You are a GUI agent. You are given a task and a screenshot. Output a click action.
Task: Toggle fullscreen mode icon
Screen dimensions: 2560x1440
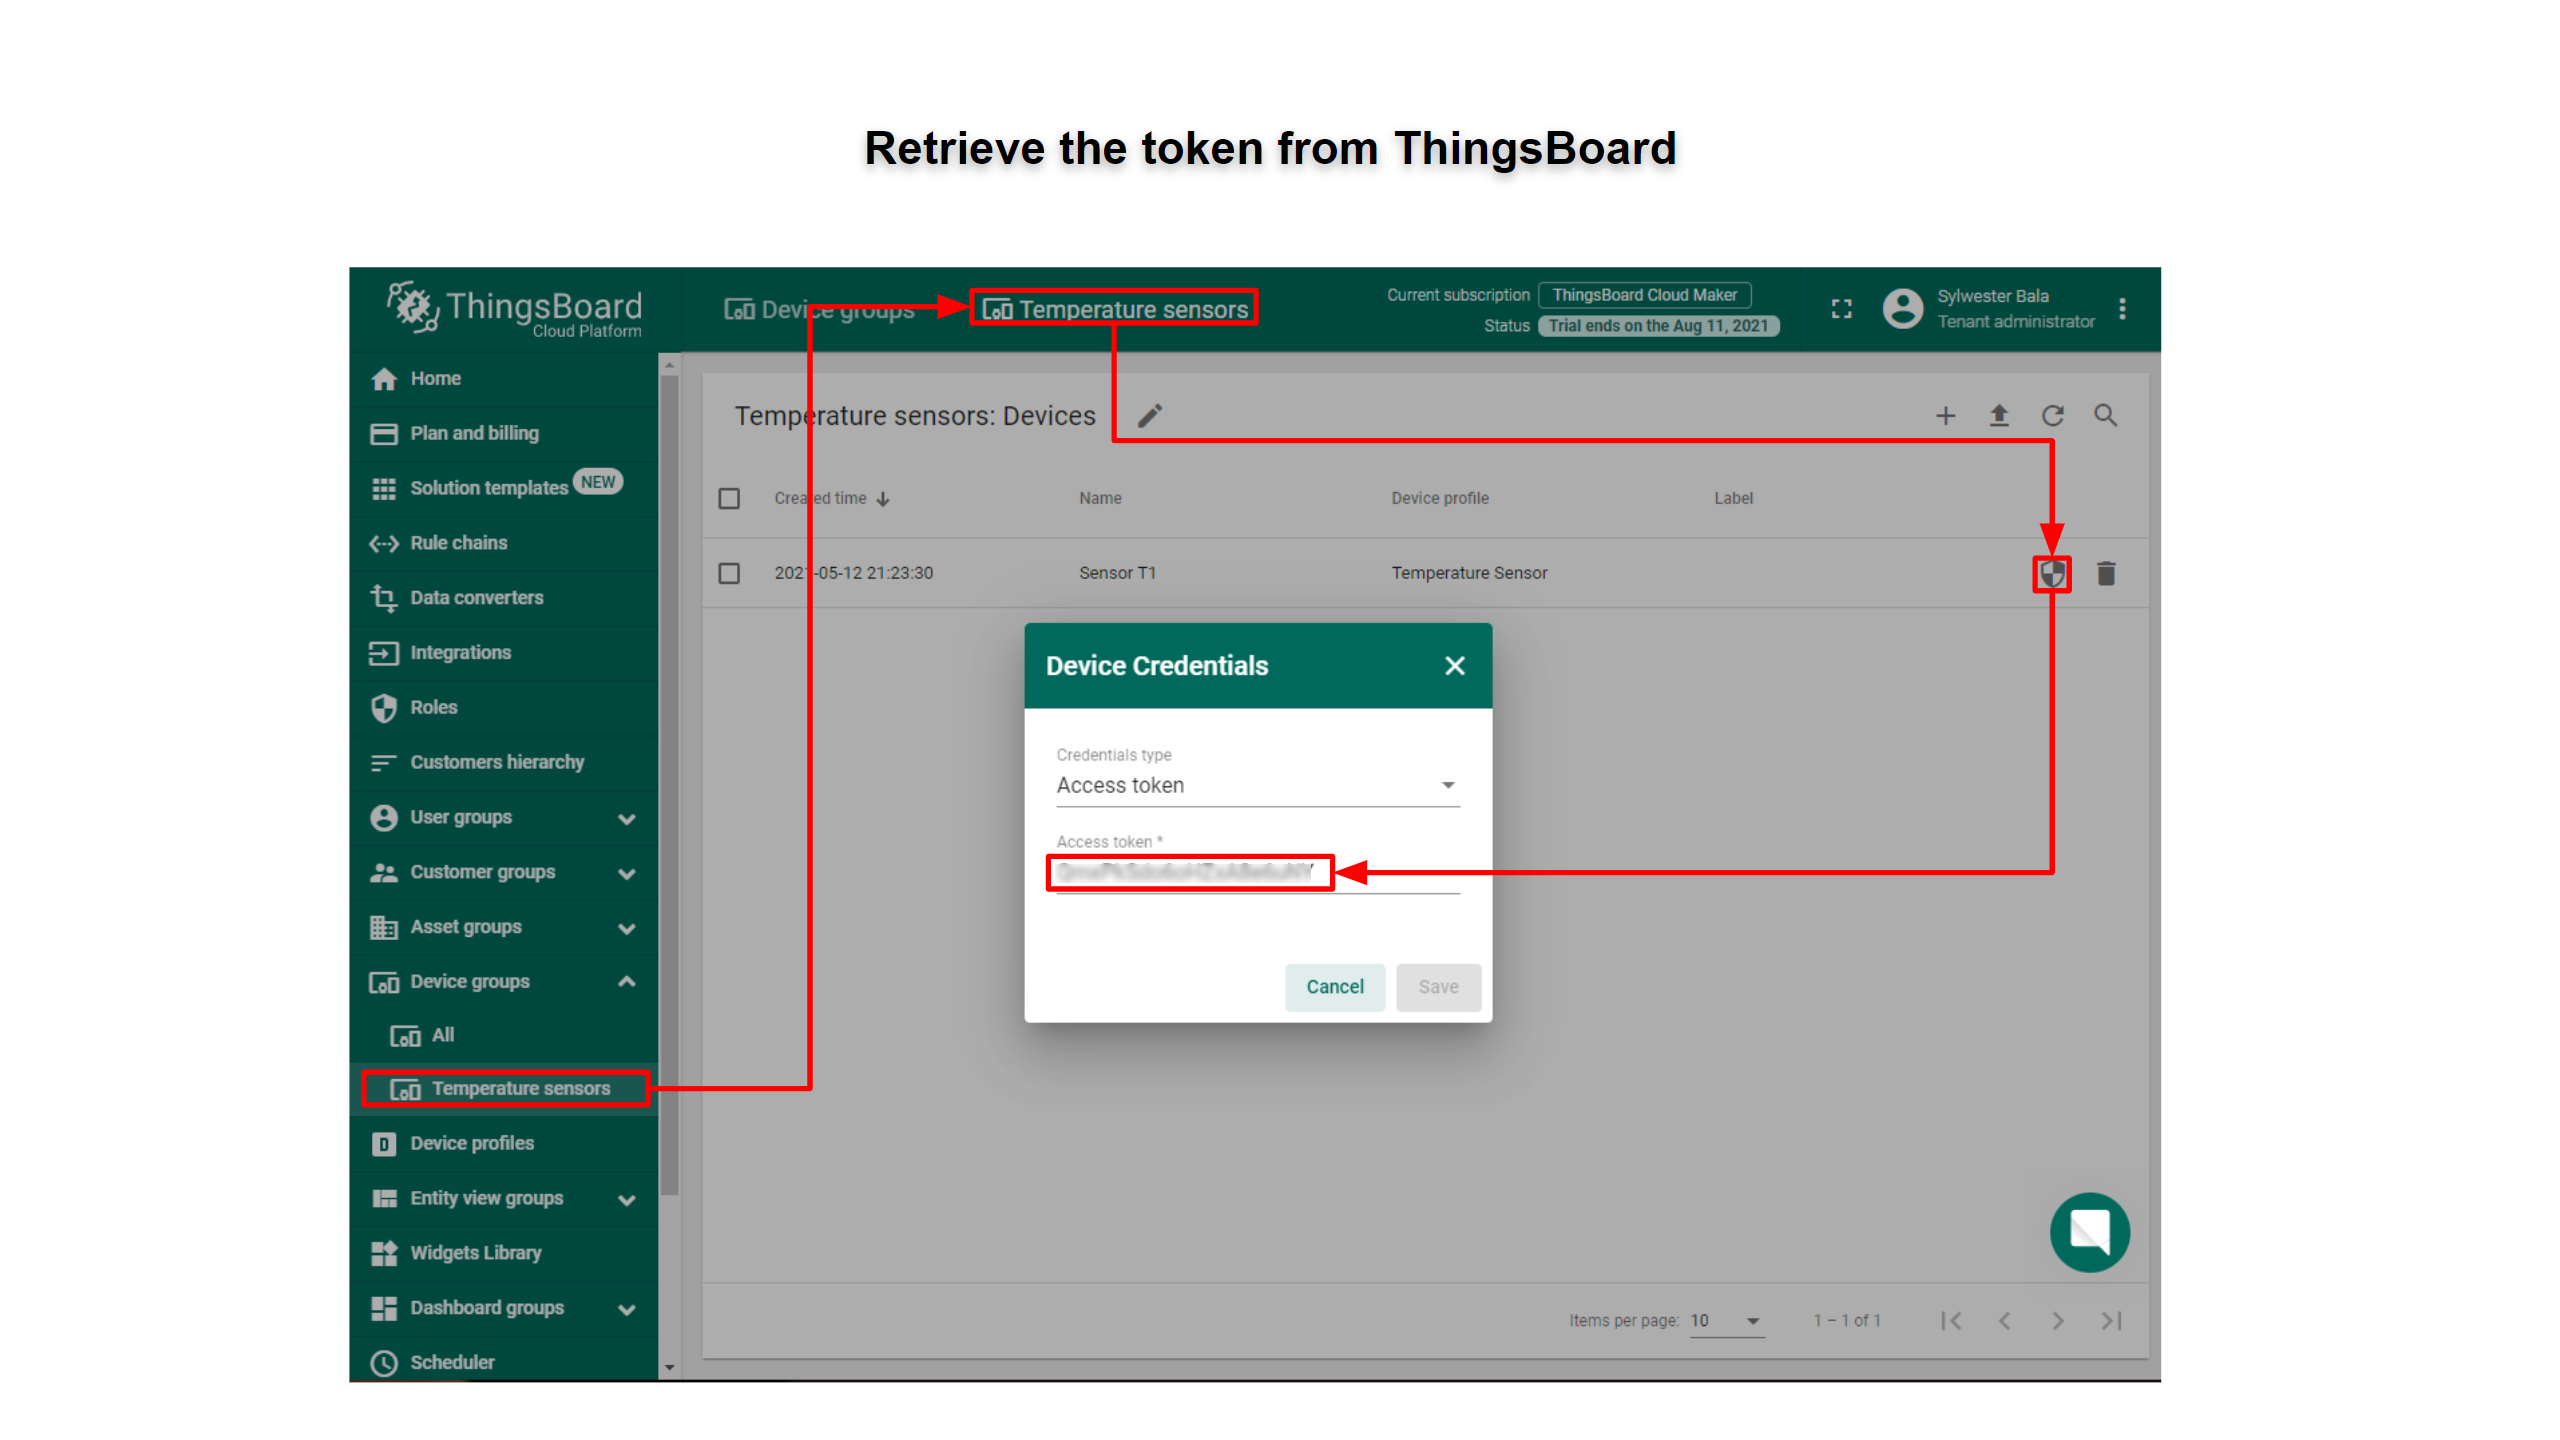pyautogui.click(x=1841, y=309)
